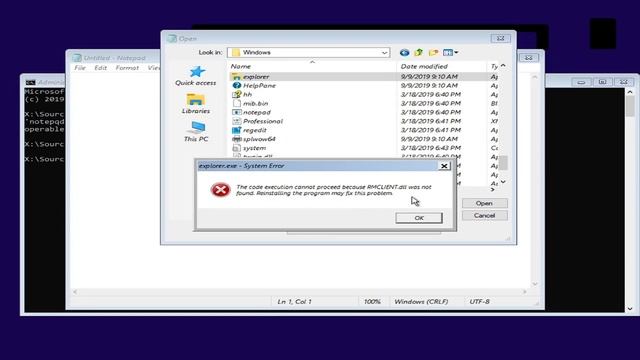
Task: Close the Command Prompt window
Action: (624, 82)
